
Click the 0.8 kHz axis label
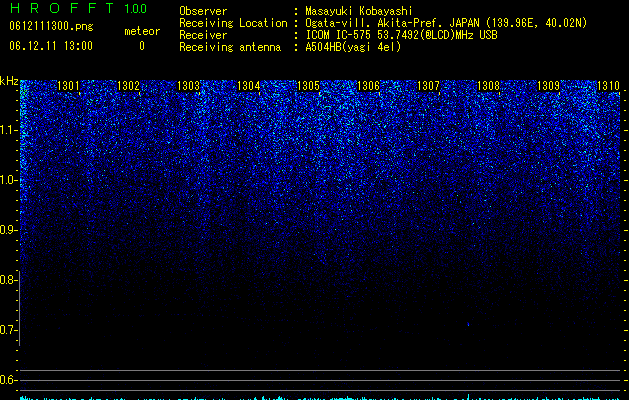[x=8, y=280]
